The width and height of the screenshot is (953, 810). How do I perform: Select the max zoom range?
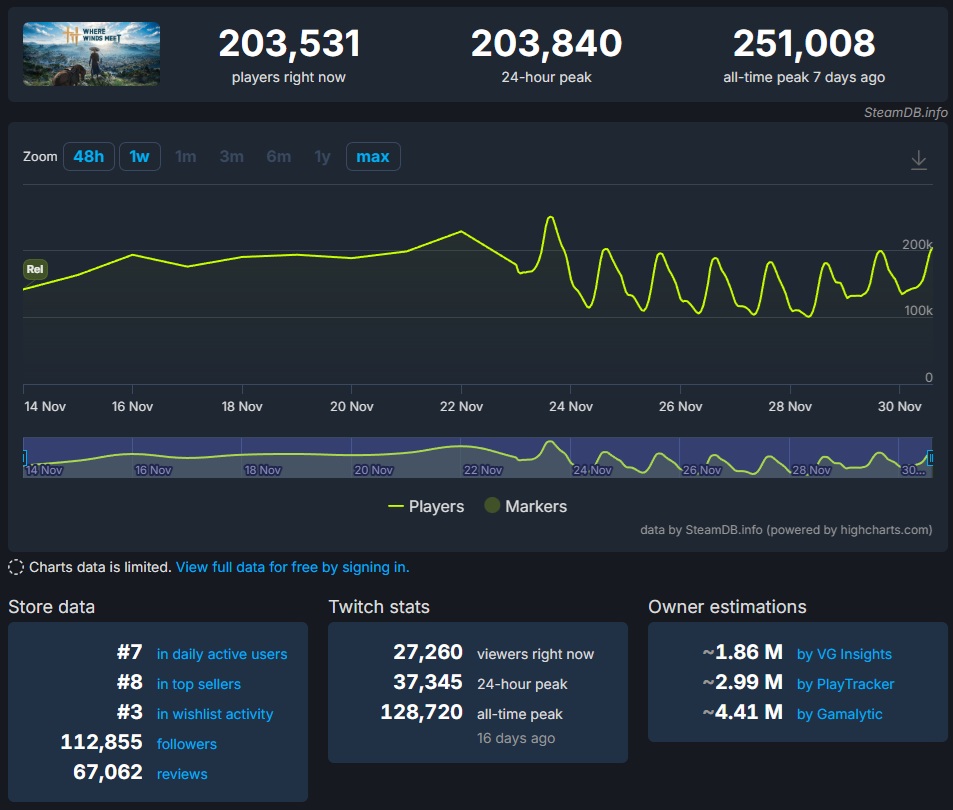point(373,157)
